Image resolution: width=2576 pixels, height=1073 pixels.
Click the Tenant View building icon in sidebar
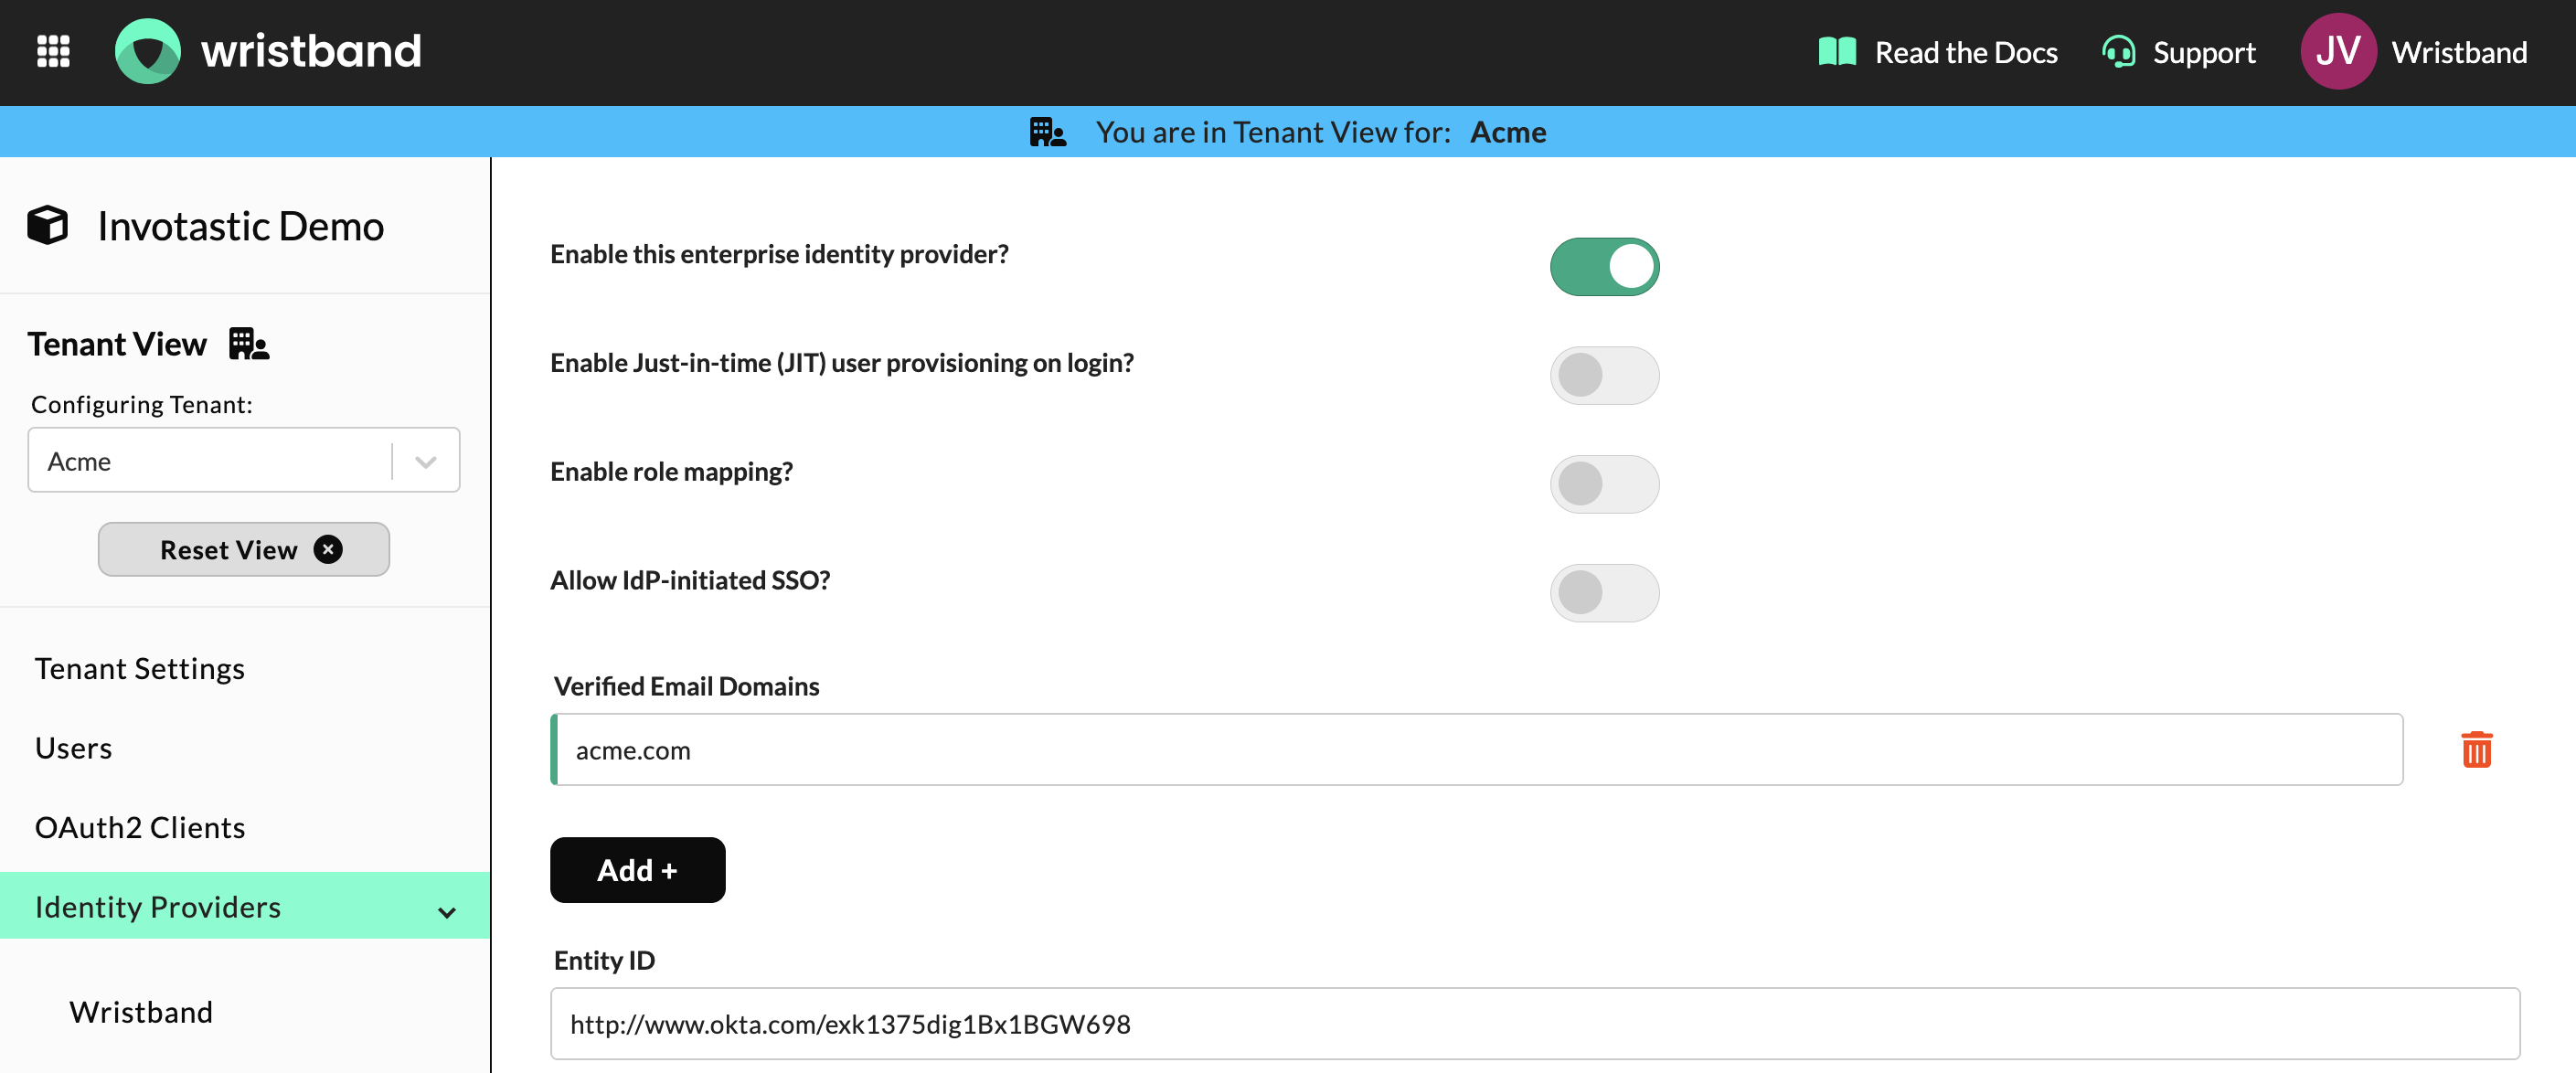tap(249, 344)
